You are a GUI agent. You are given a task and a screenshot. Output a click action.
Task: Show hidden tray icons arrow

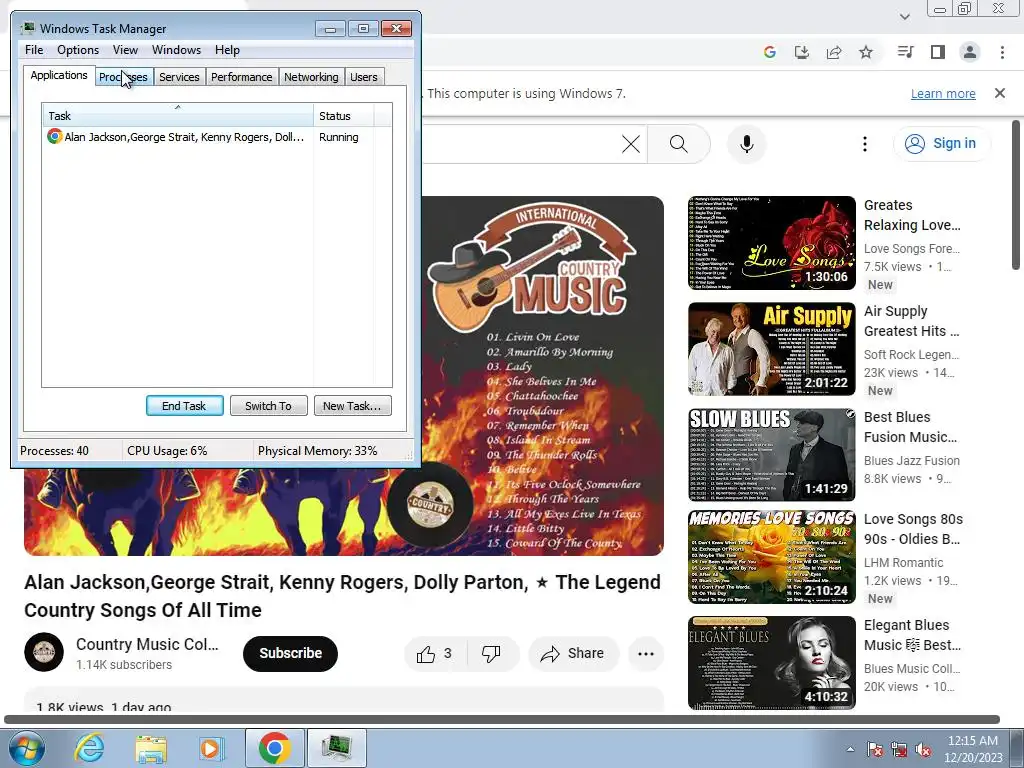point(850,749)
